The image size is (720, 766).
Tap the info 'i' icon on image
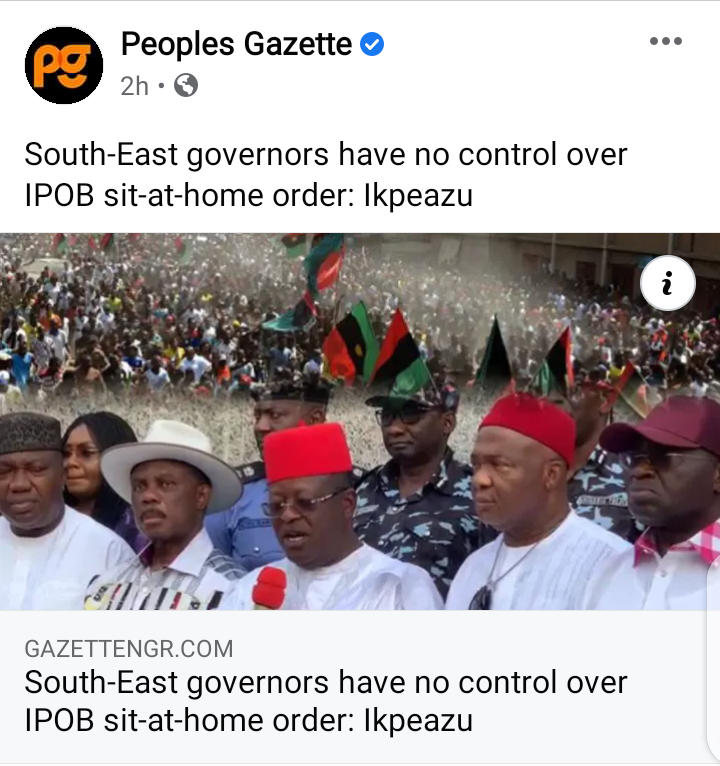coord(668,283)
